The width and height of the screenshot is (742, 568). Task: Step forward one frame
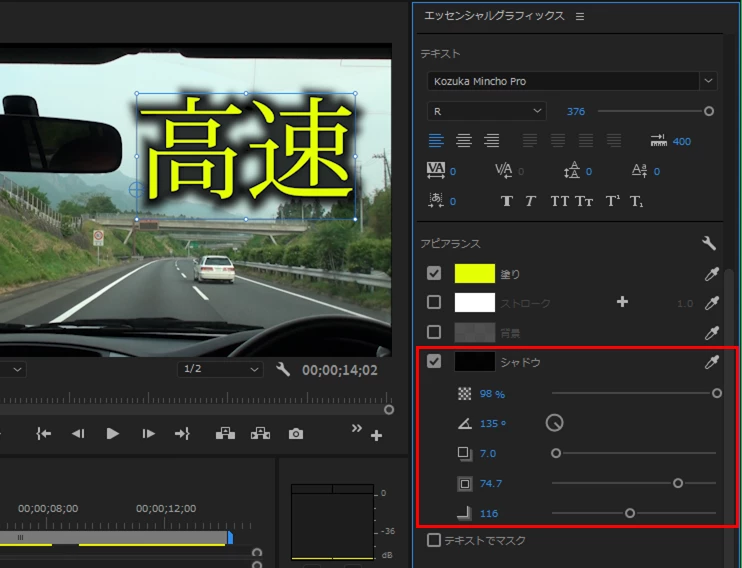pyautogui.click(x=148, y=434)
